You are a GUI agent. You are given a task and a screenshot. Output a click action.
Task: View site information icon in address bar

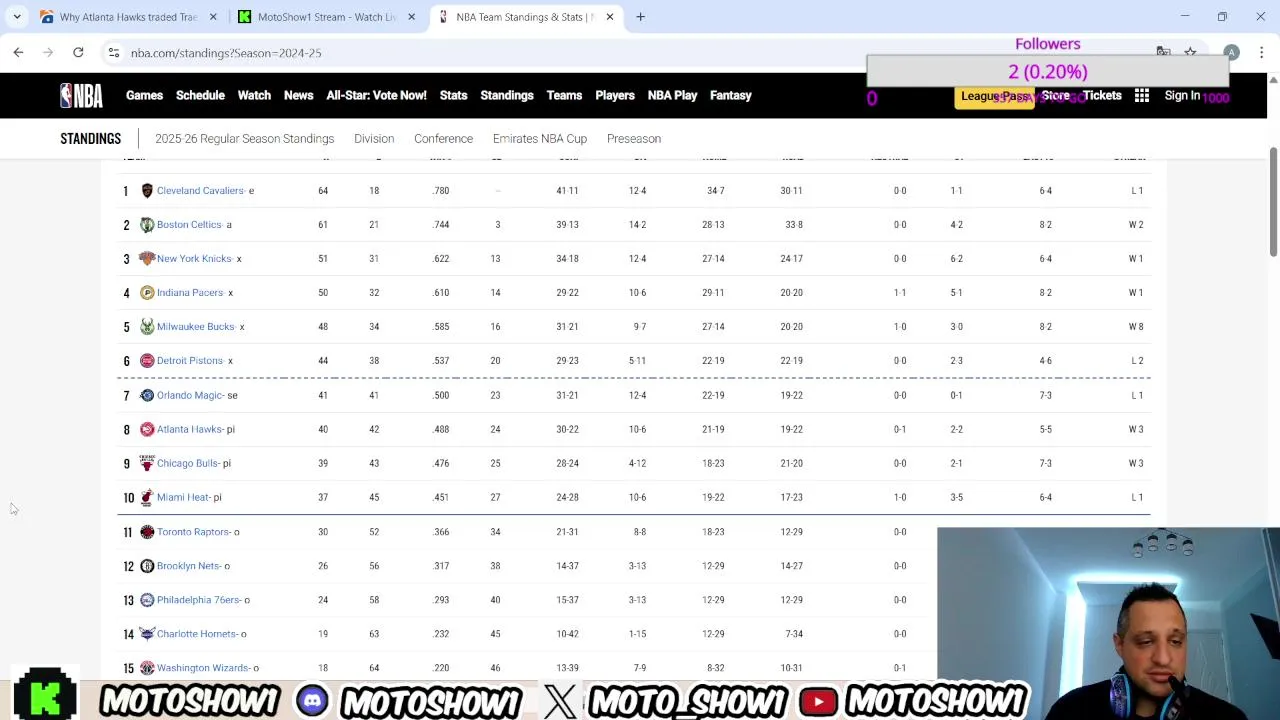tap(114, 52)
